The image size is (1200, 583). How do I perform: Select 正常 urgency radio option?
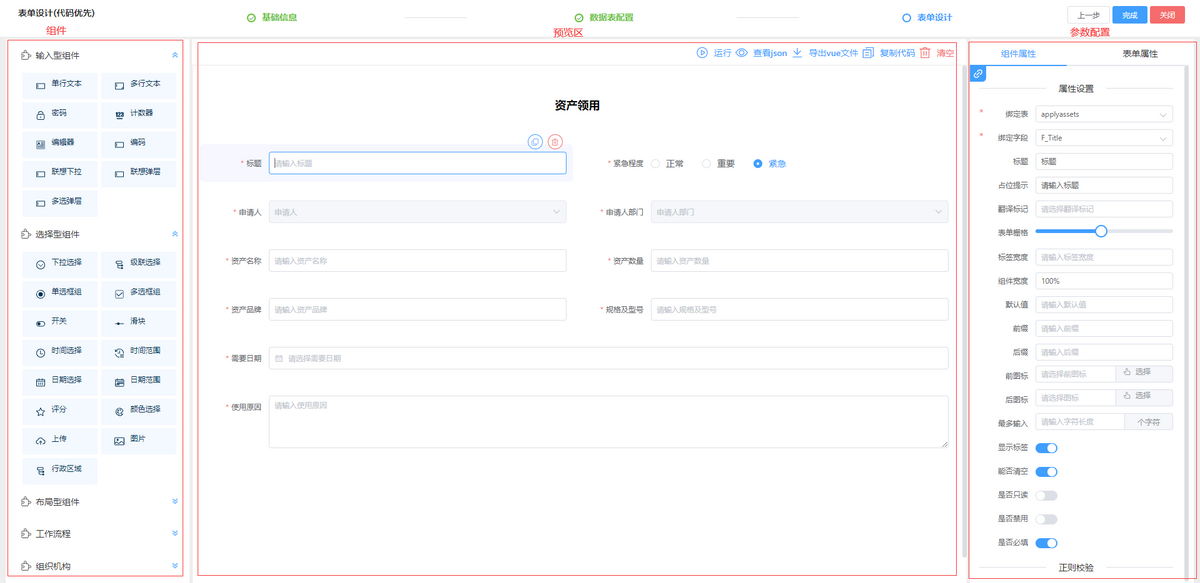pyautogui.click(x=667, y=163)
